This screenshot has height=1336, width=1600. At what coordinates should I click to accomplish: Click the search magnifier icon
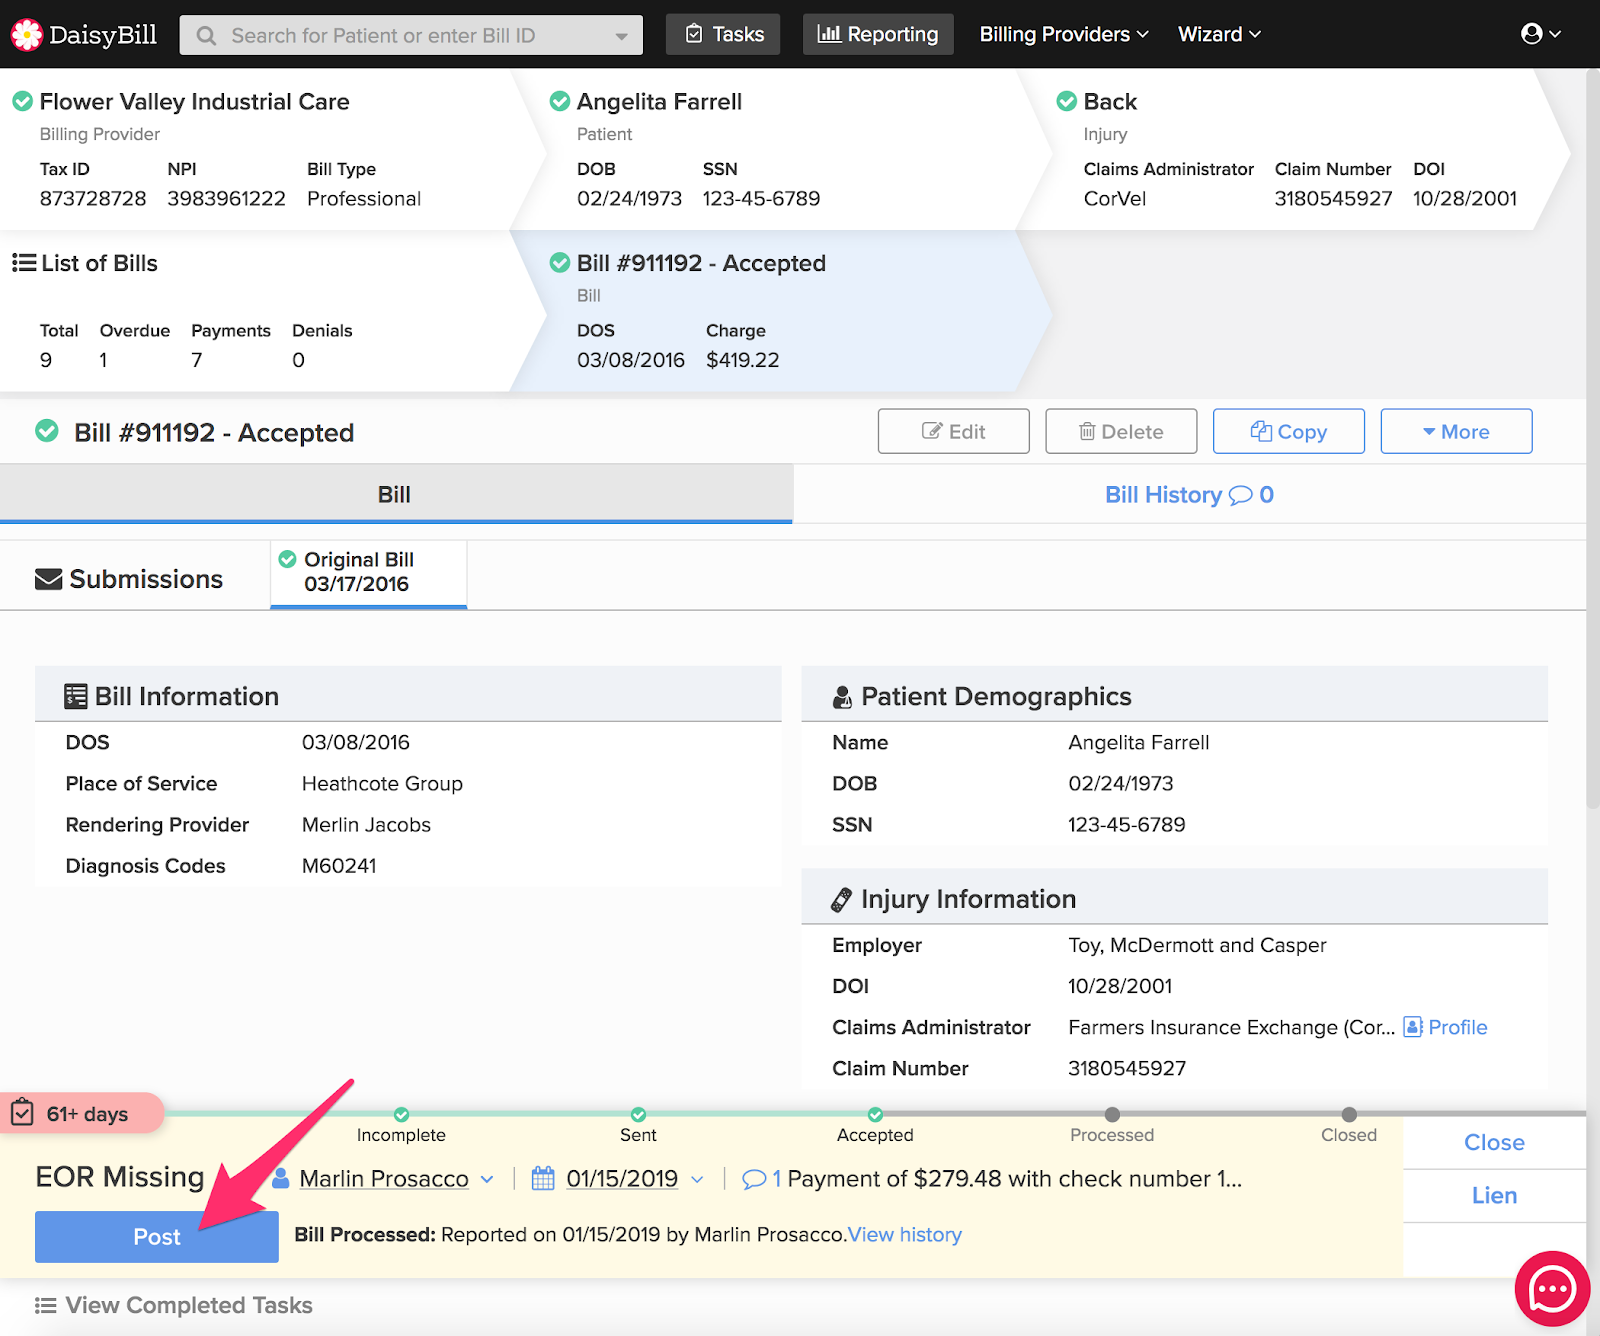click(x=206, y=36)
